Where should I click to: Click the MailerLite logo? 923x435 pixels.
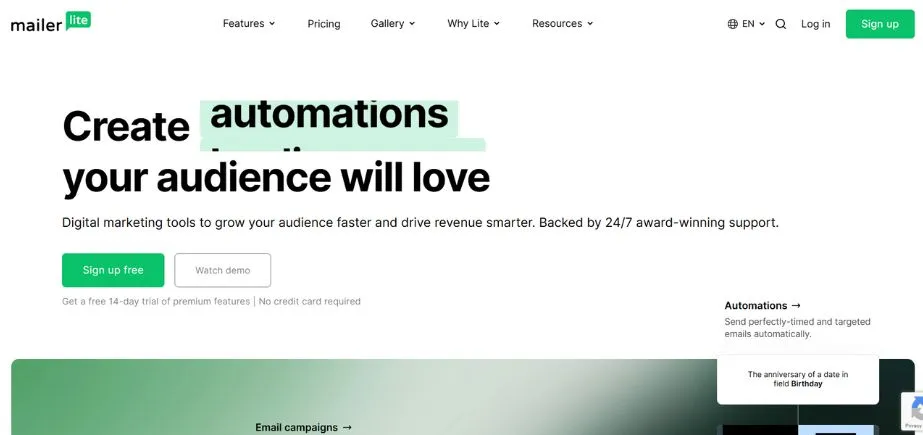(51, 22)
